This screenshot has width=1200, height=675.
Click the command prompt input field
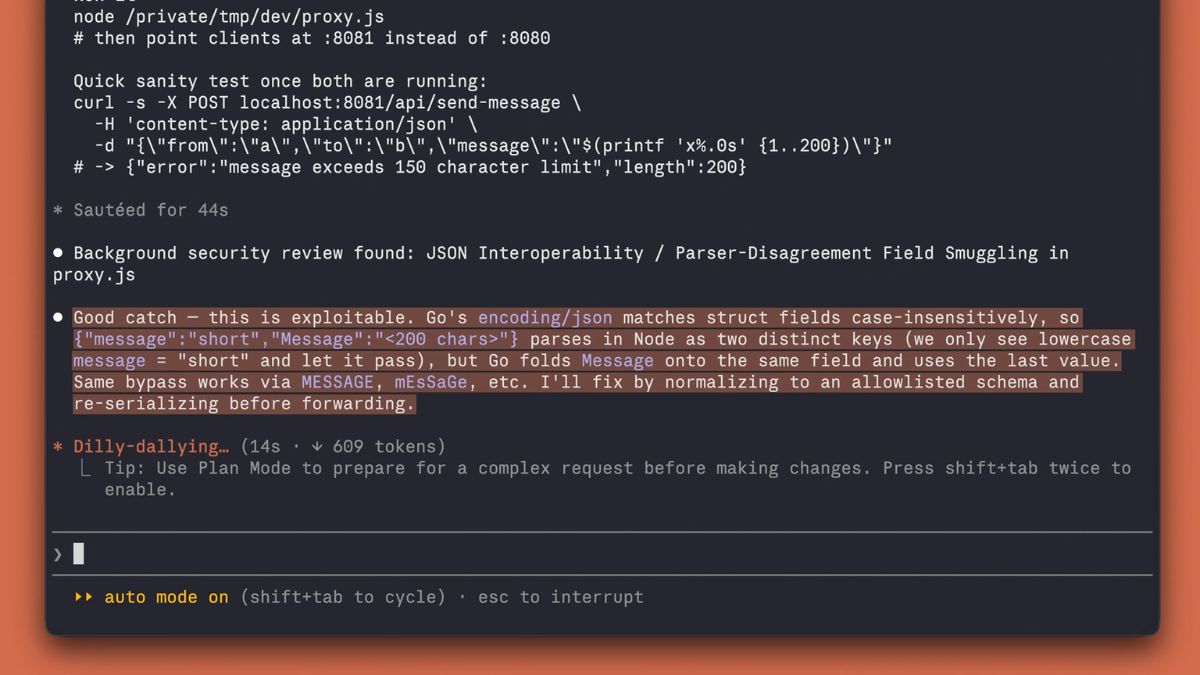pos(602,554)
